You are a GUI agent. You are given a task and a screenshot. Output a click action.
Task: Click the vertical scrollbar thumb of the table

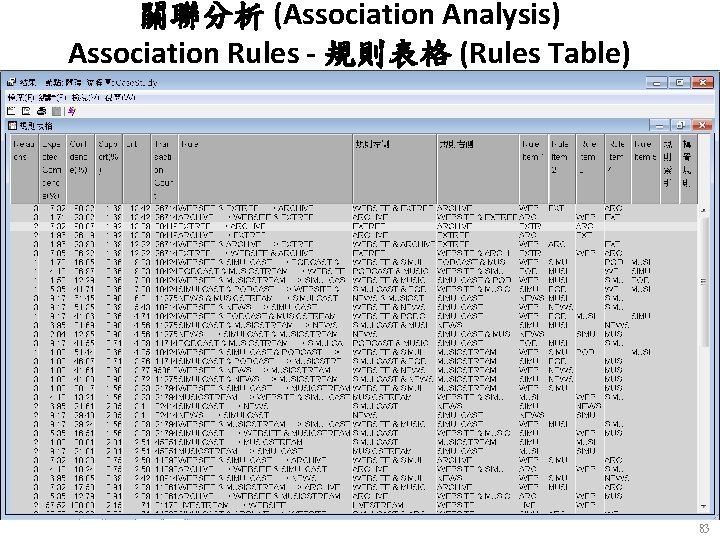703,281
